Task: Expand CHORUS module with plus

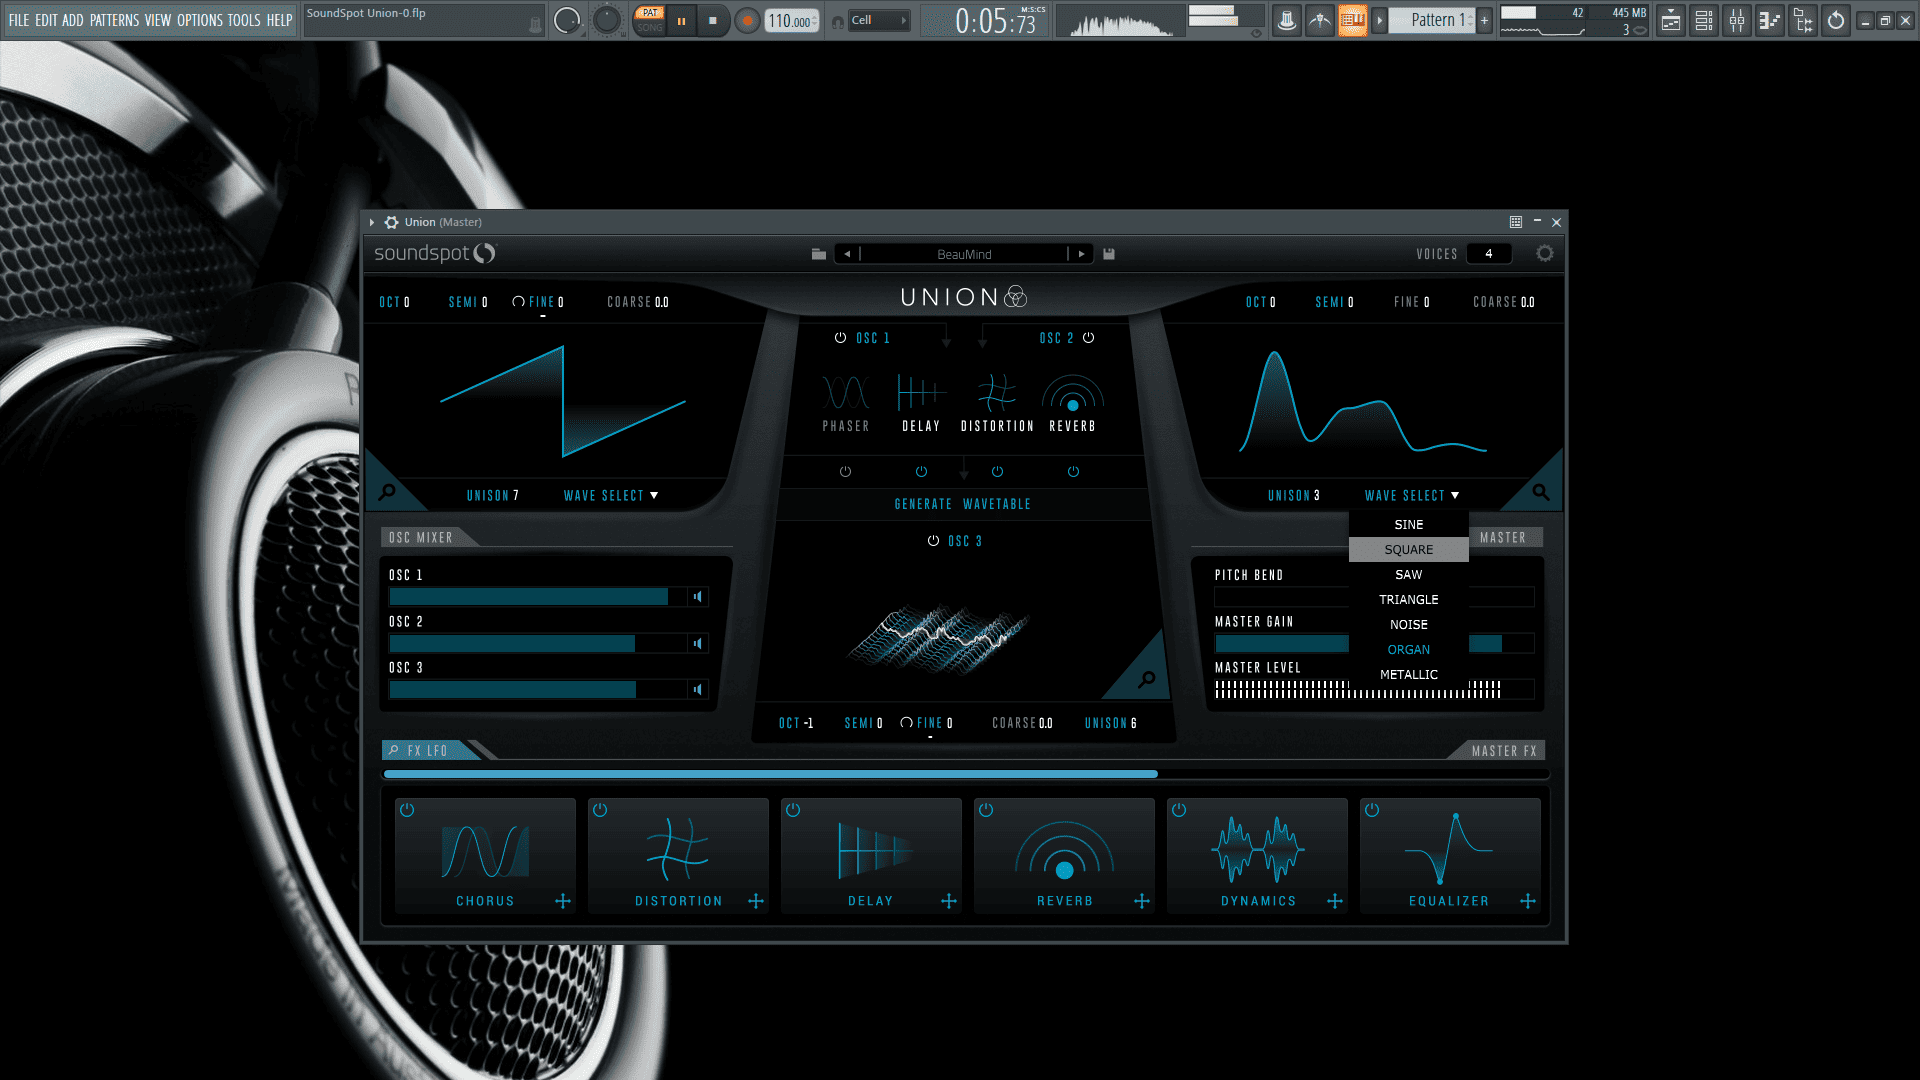Action: click(563, 902)
